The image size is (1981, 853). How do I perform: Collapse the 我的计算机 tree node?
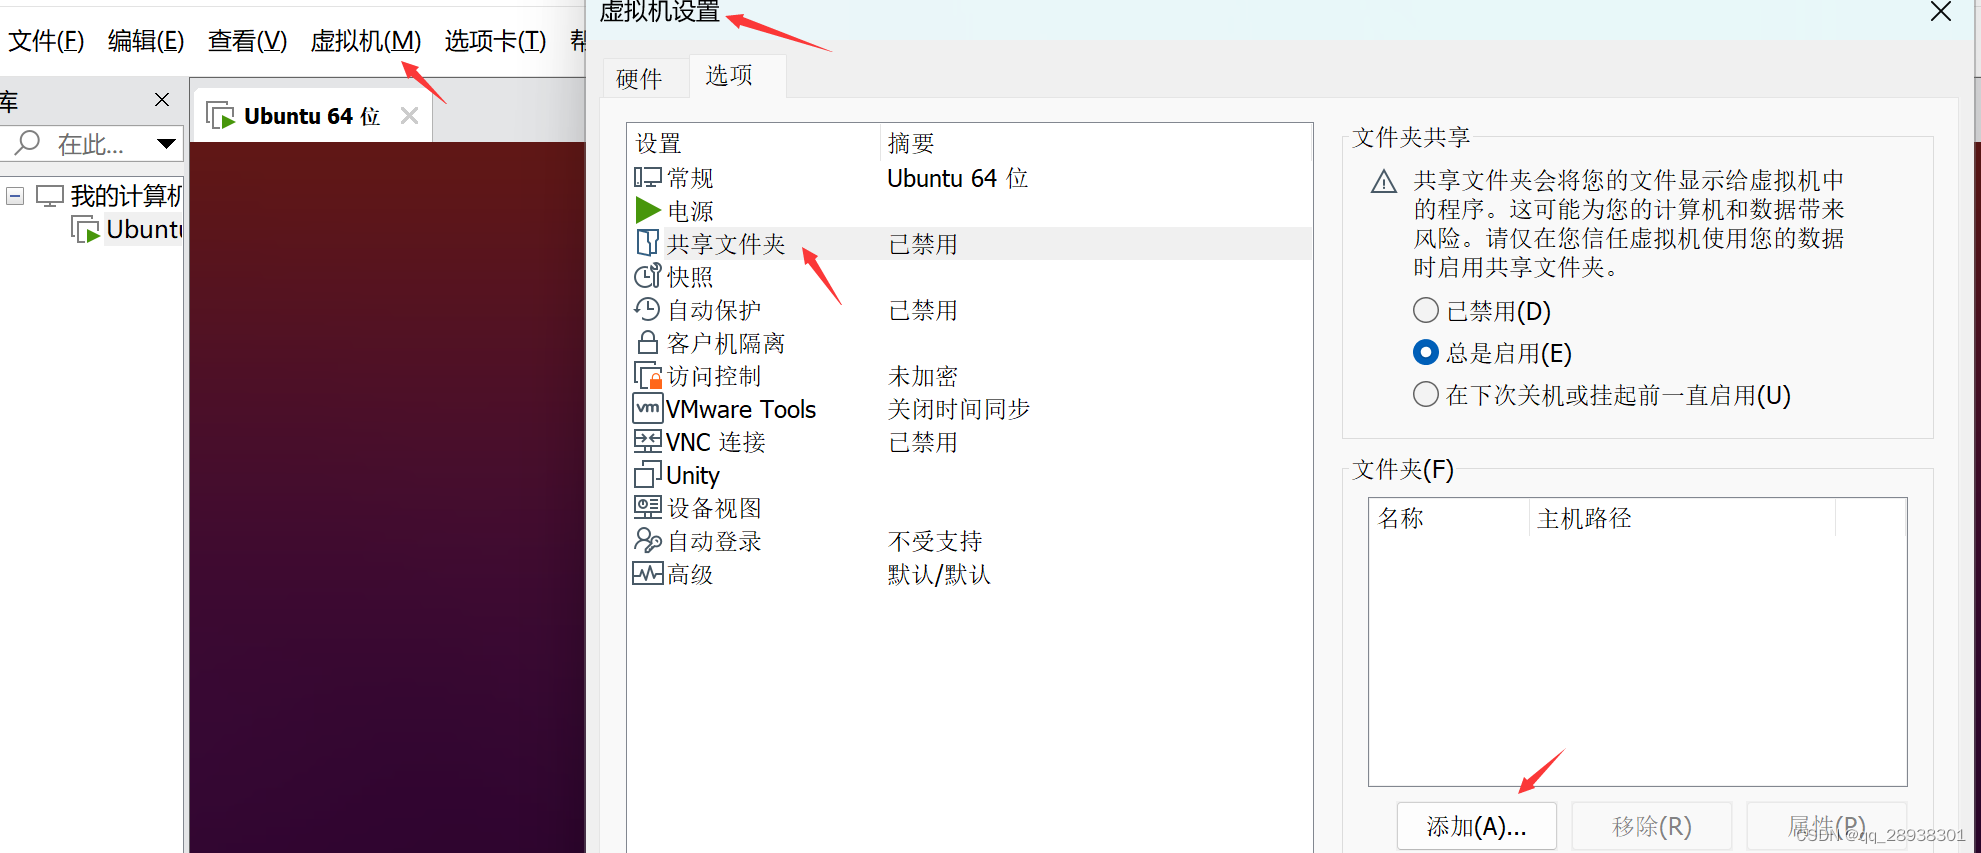click(15, 196)
